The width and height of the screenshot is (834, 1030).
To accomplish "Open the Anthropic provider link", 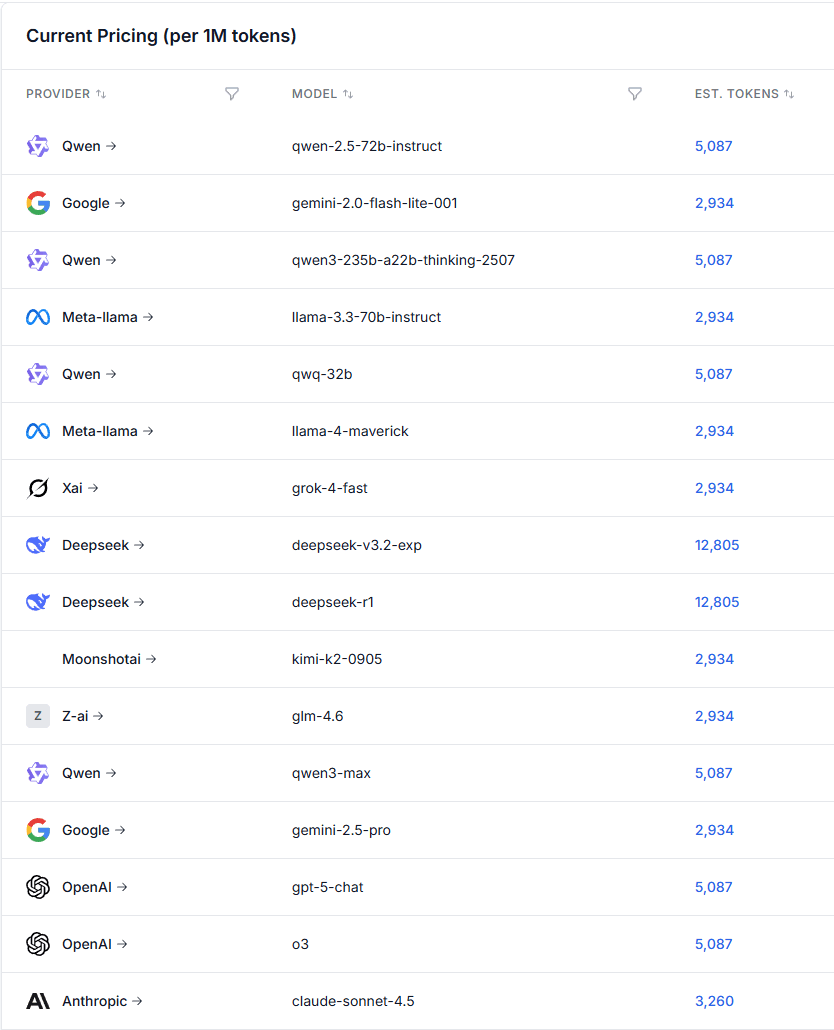I will pyautogui.click(x=102, y=1001).
